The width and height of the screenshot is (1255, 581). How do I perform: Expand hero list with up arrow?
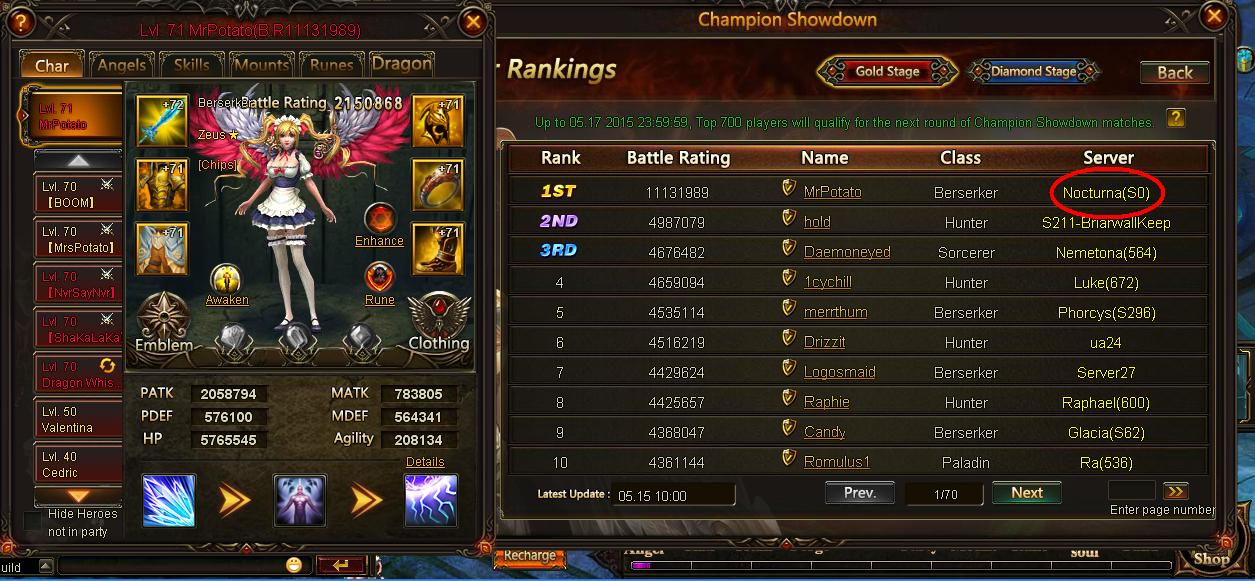pyautogui.click(x=79, y=160)
